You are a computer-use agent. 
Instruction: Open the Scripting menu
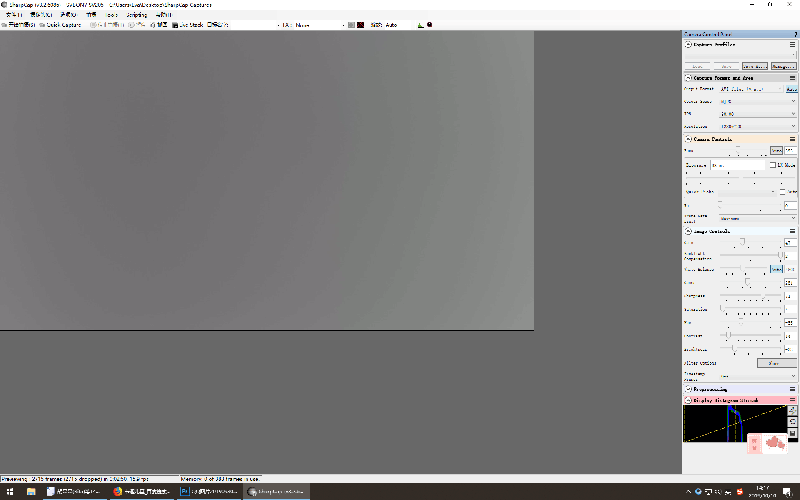tap(136, 15)
